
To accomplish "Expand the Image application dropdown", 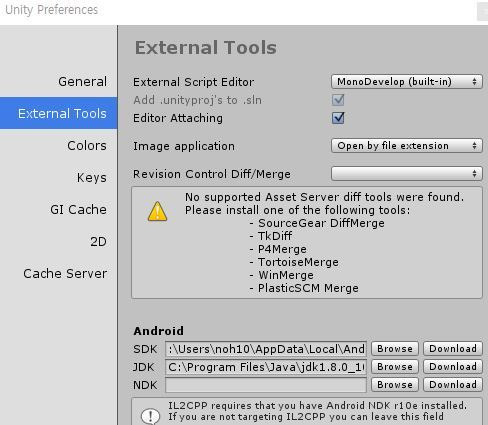I will 407,146.
